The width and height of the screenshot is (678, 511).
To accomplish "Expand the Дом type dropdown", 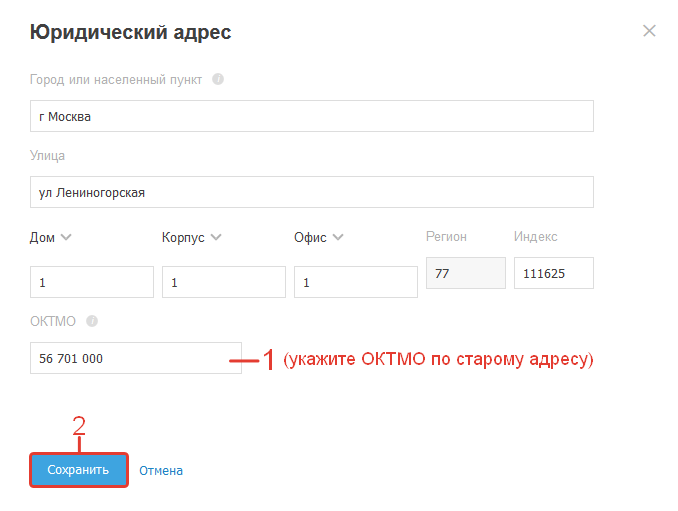I will tap(51, 237).
